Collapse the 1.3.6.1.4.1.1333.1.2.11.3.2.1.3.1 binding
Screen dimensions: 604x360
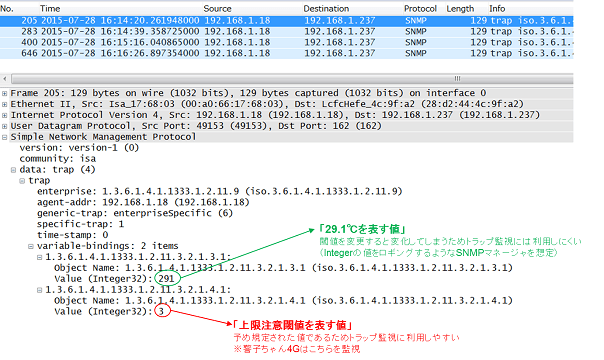pos(39,257)
